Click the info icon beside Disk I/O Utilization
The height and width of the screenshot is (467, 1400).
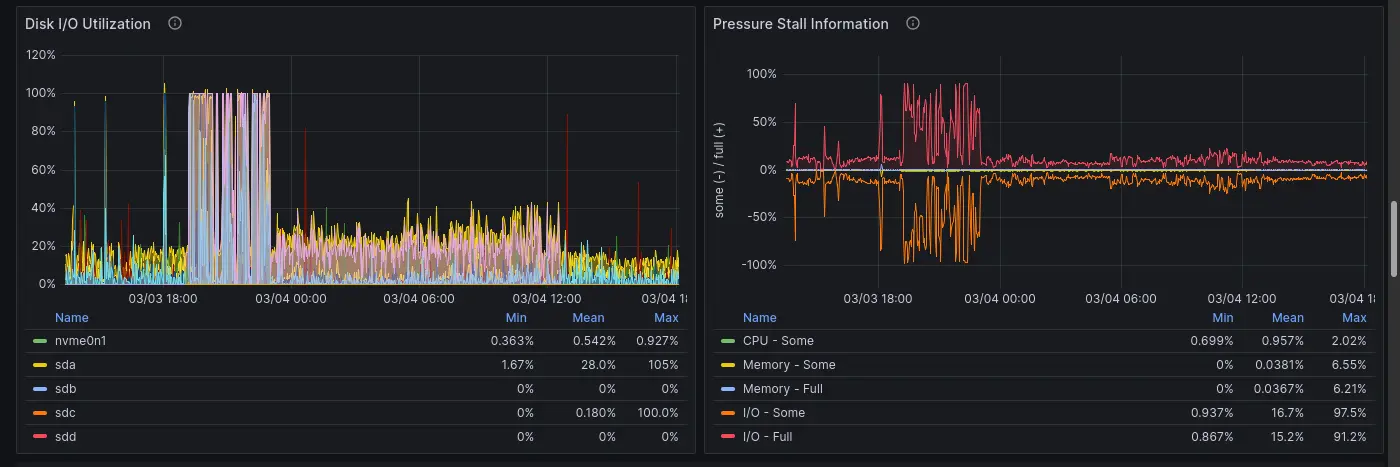(x=175, y=23)
